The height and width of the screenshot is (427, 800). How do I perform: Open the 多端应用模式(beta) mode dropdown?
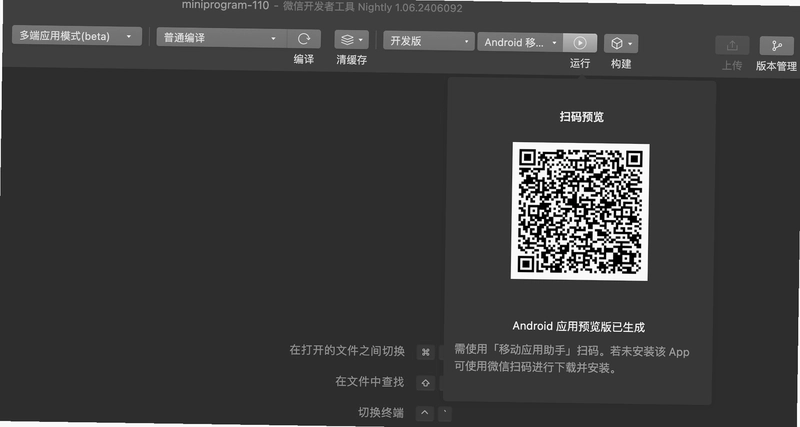[77, 36]
